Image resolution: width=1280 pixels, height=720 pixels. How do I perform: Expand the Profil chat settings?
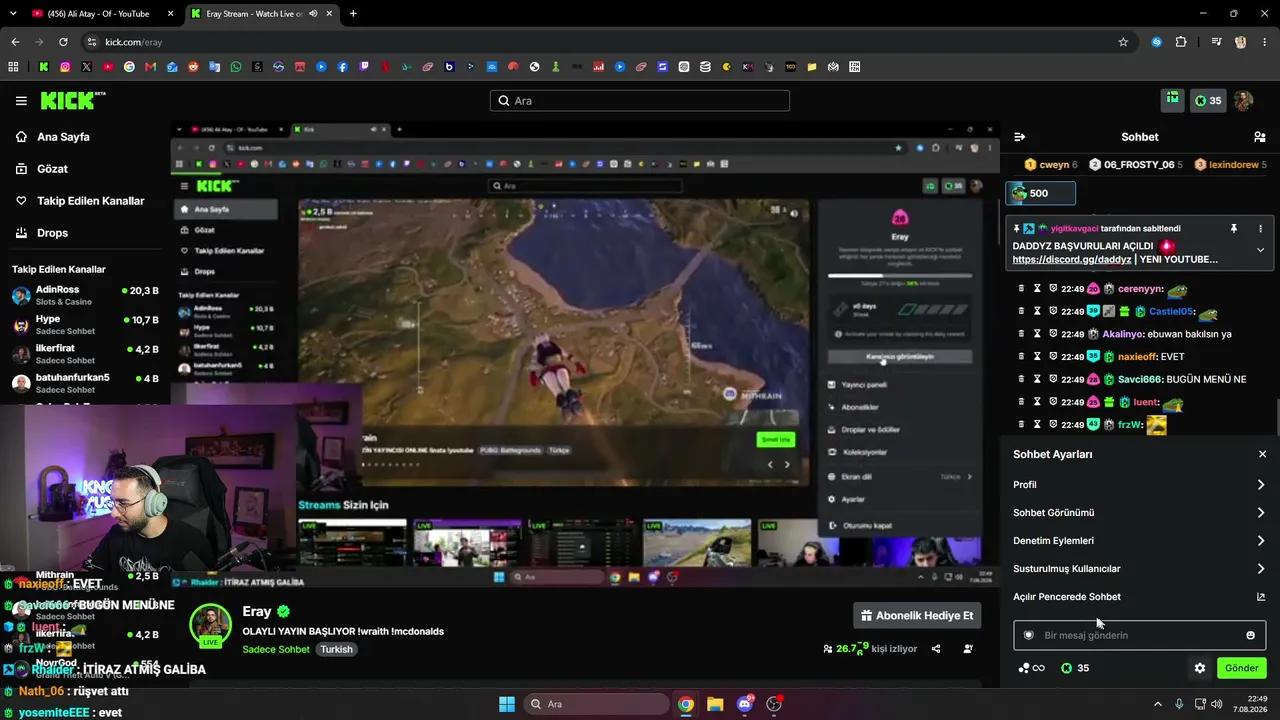coord(1140,485)
